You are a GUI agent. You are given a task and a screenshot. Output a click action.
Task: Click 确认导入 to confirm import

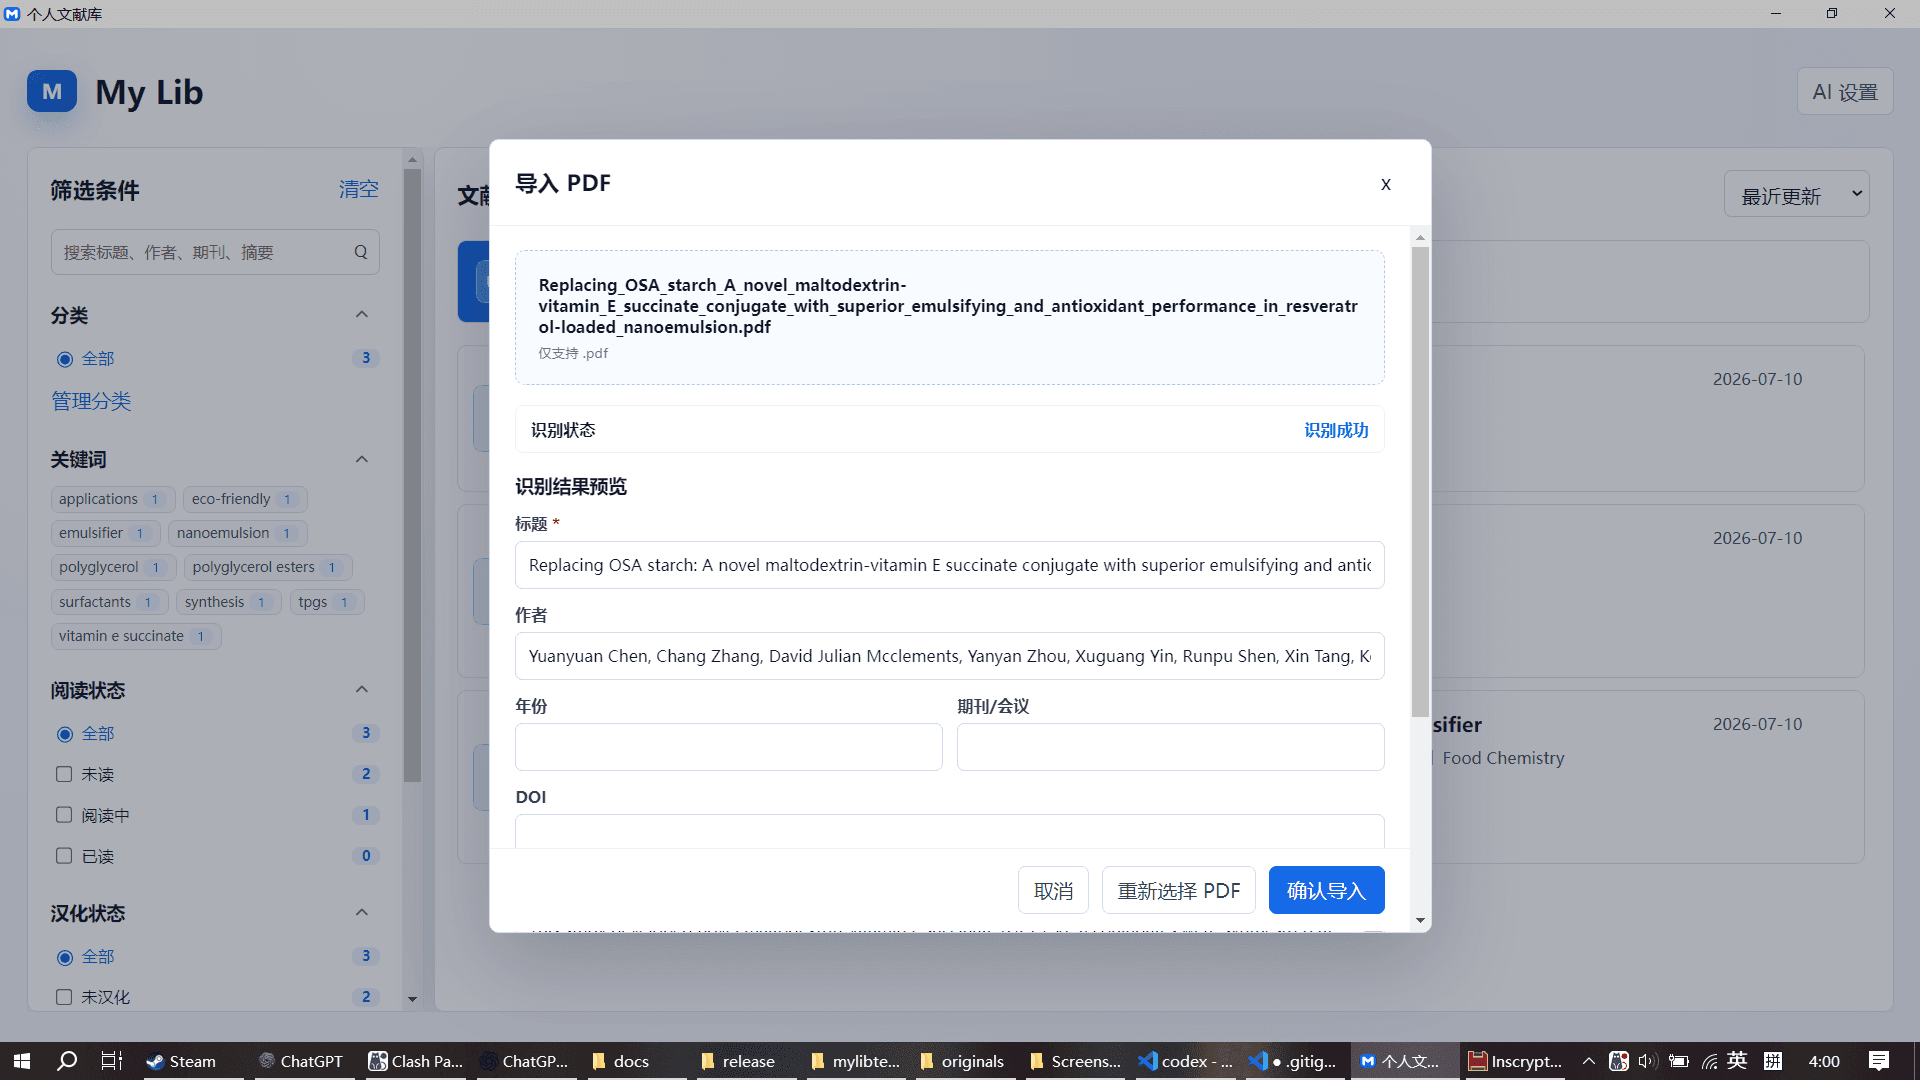[1326, 890]
